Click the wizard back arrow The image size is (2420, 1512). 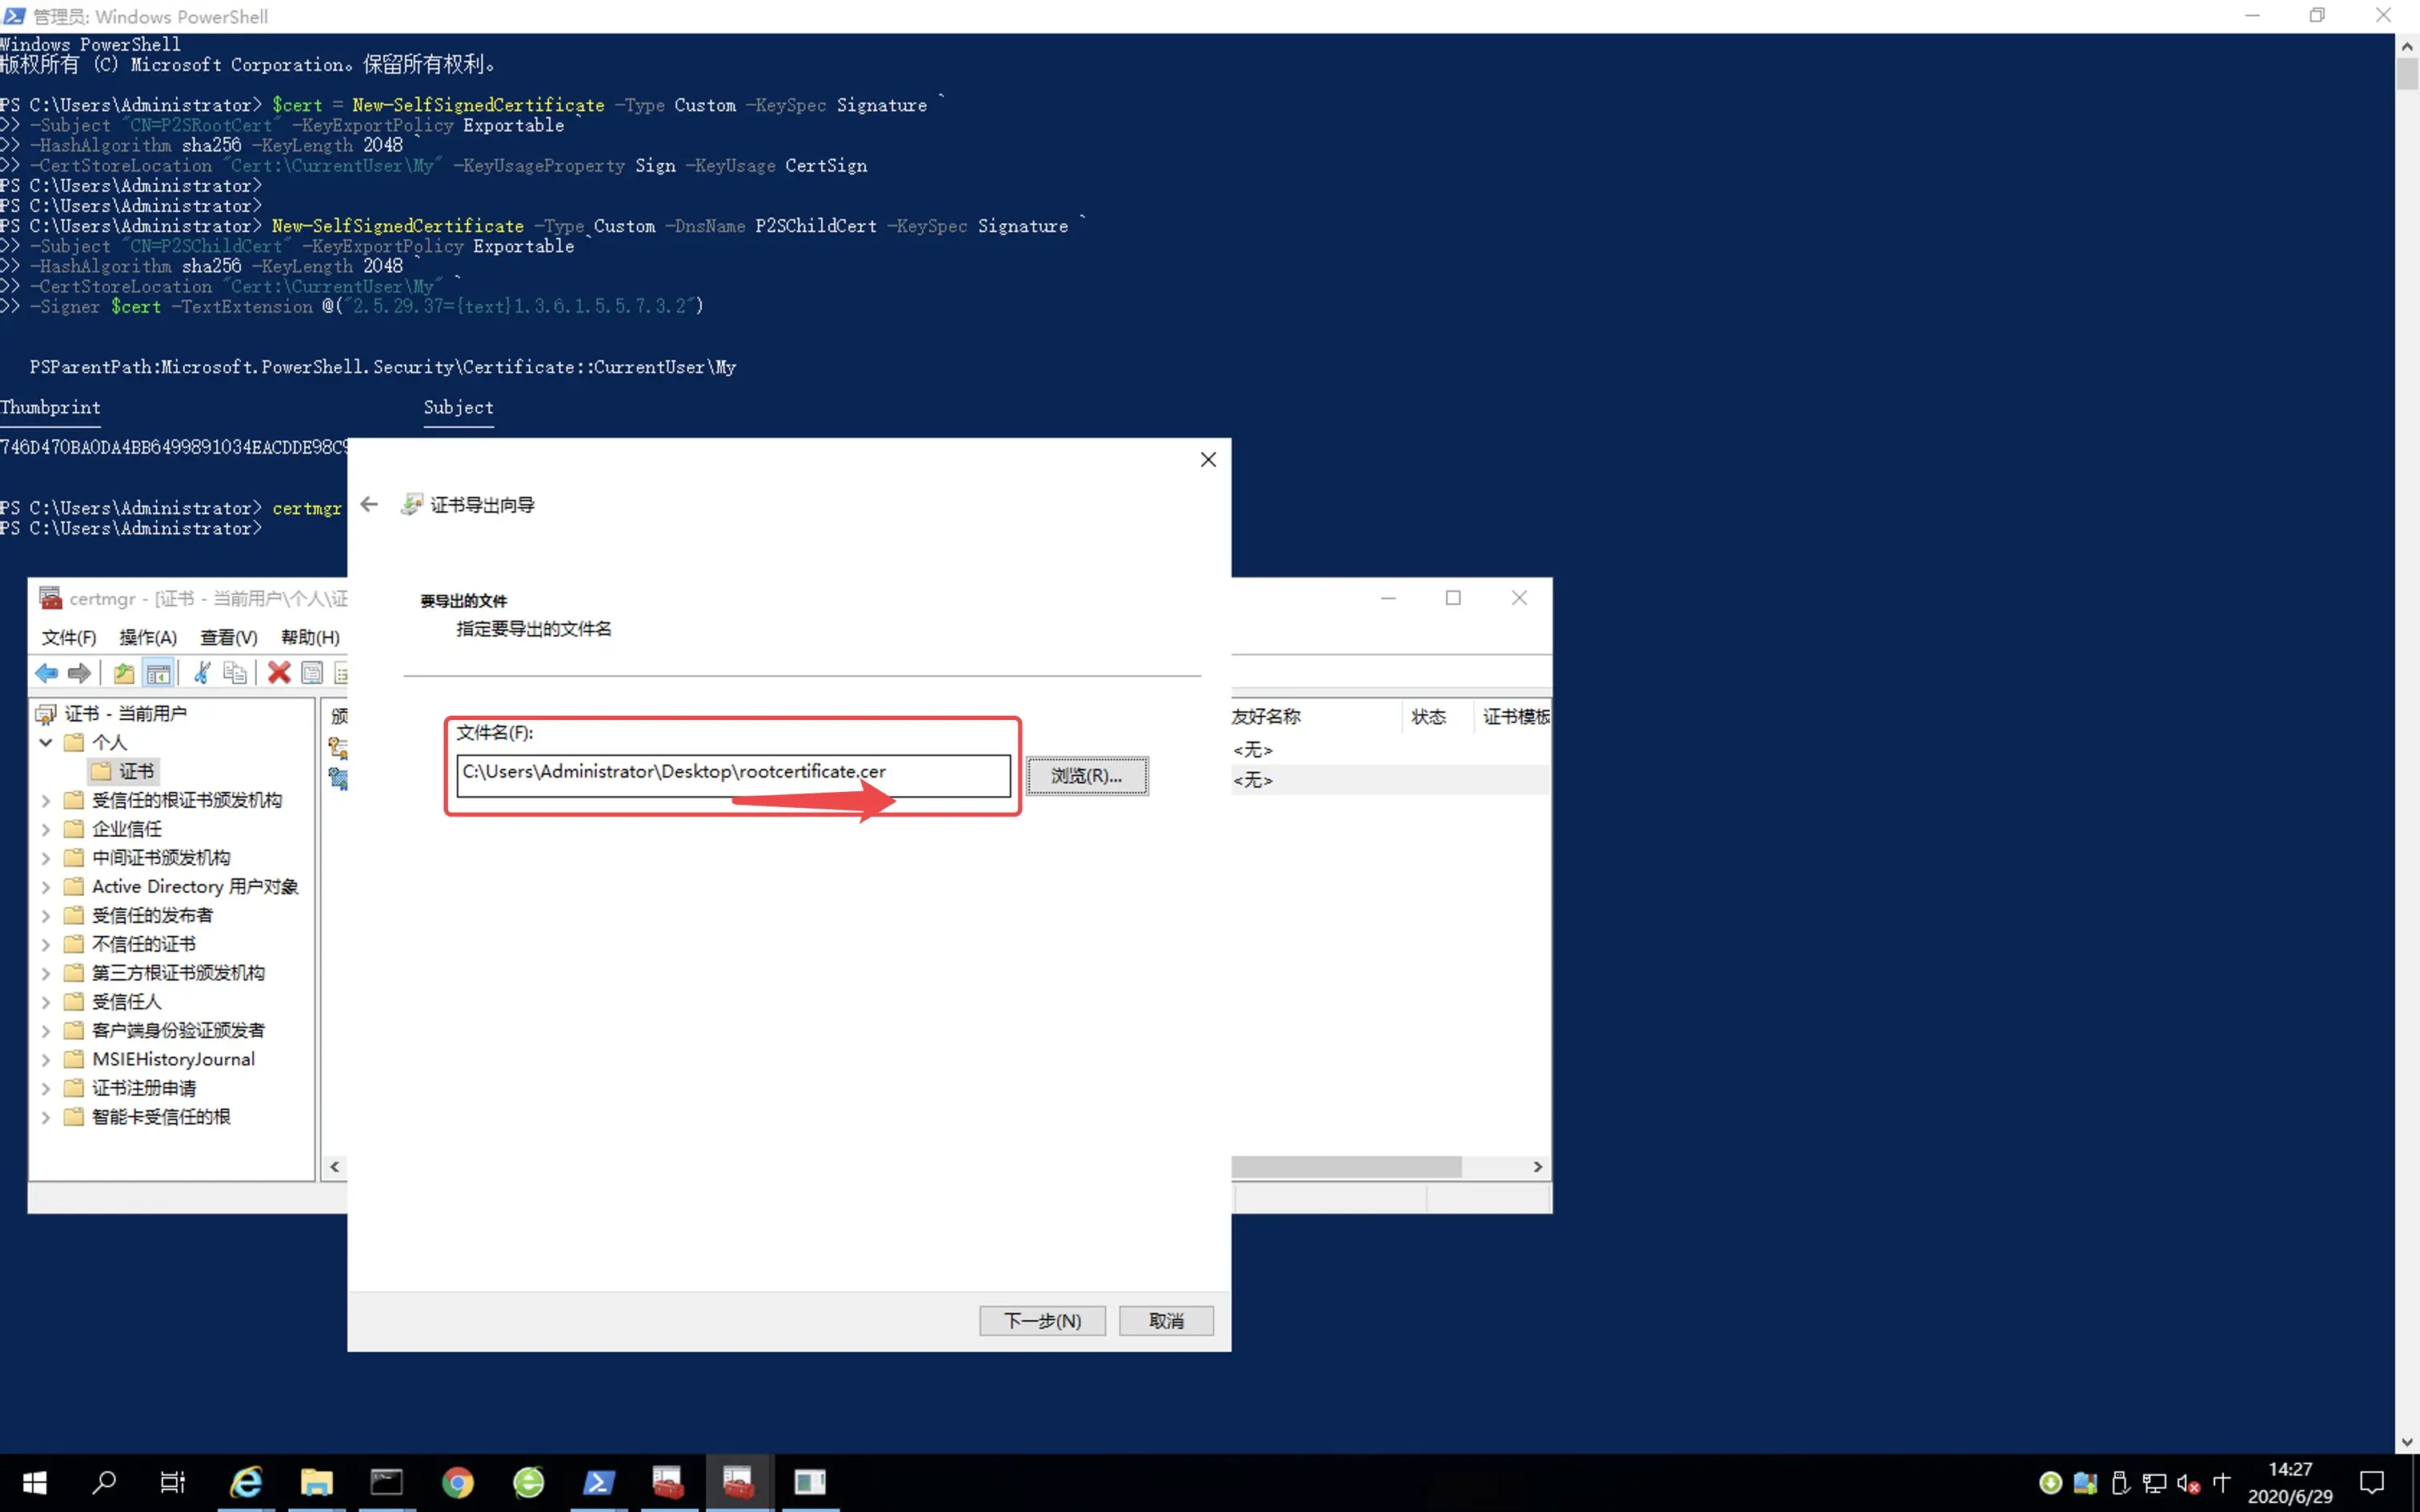pyautogui.click(x=369, y=505)
